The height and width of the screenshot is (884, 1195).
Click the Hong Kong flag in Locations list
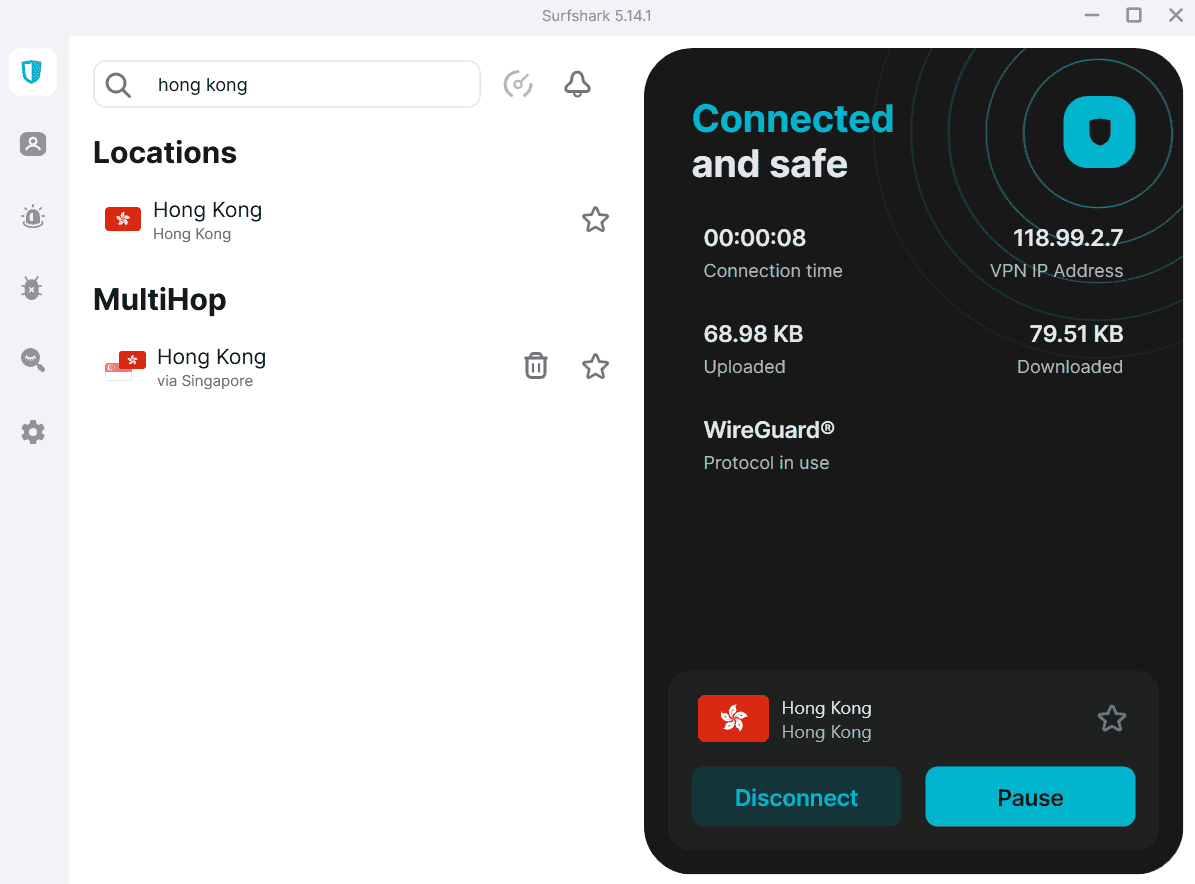pos(123,219)
